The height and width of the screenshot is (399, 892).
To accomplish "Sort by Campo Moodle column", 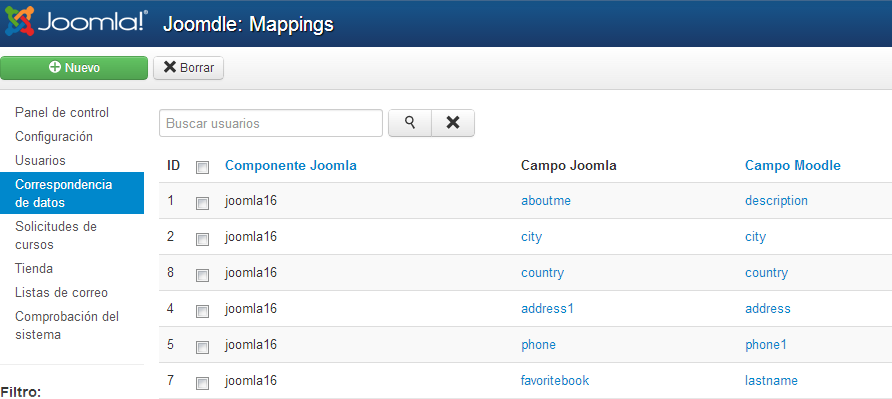I will tap(793, 166).
